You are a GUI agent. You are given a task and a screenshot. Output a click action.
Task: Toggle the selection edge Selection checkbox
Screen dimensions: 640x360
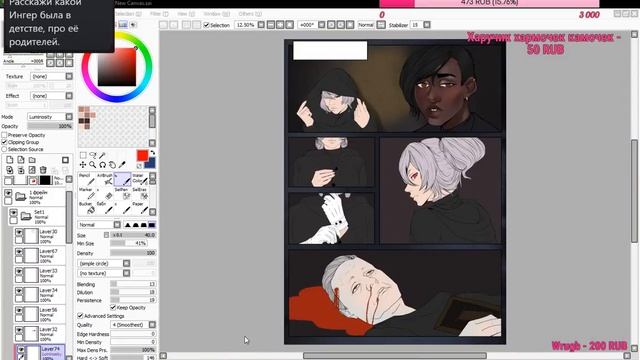(207, 25)
